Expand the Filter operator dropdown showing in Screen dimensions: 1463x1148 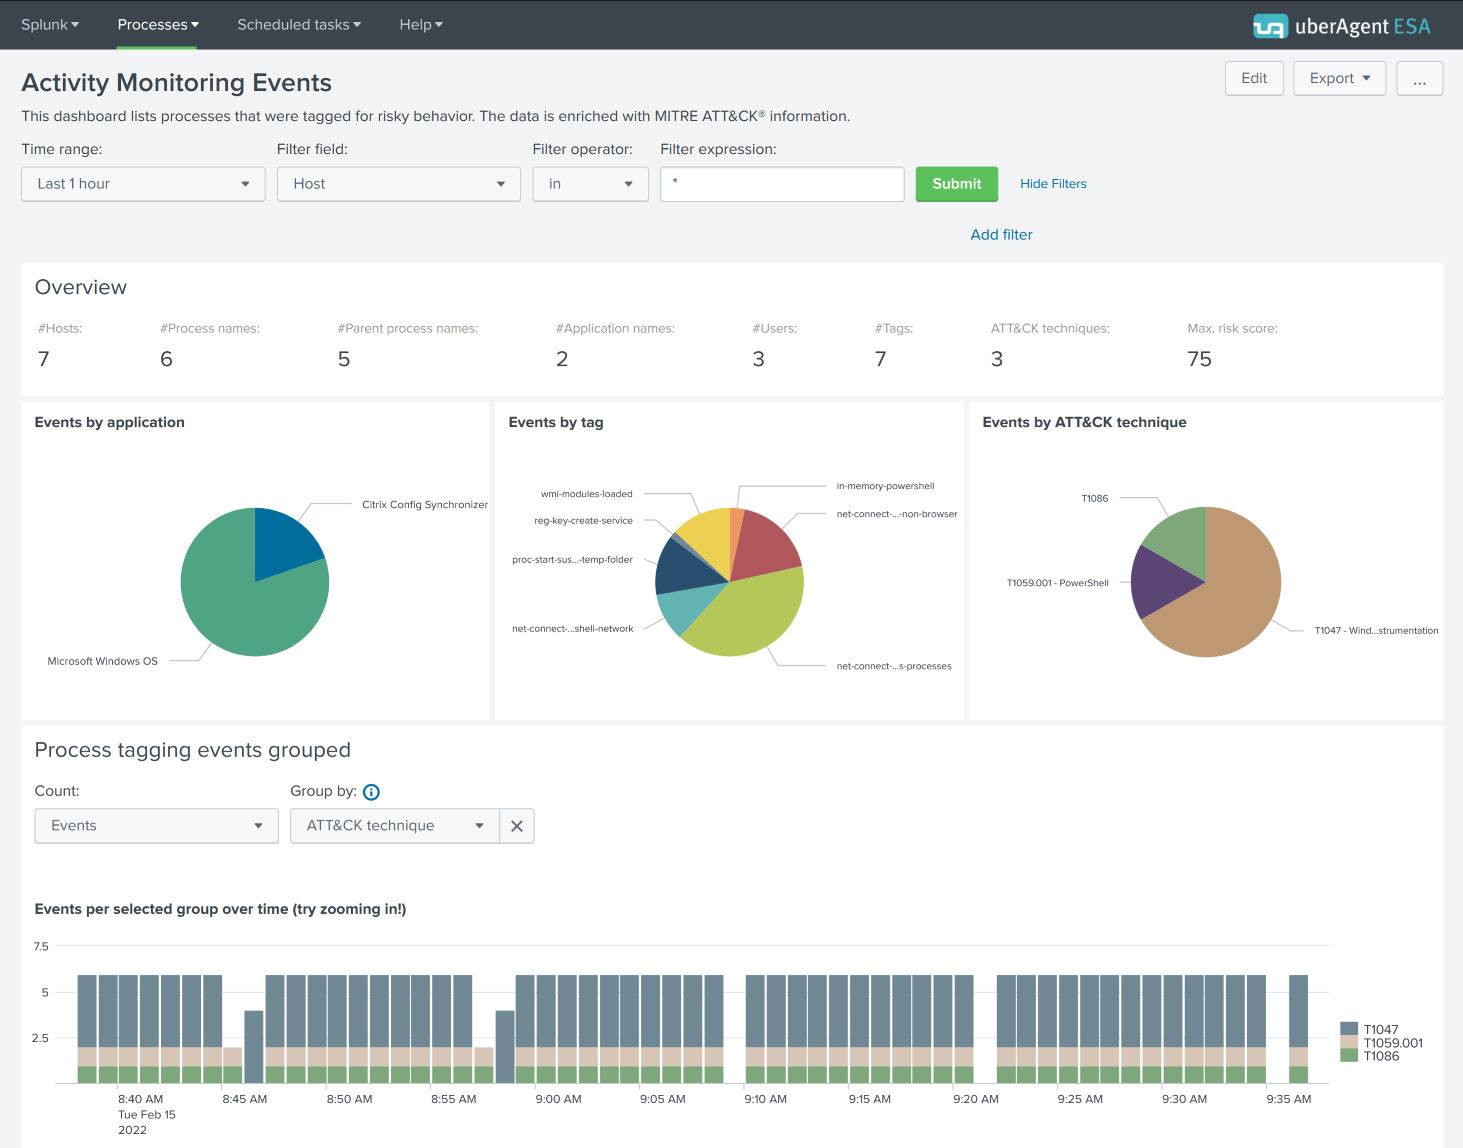point(591,184)
